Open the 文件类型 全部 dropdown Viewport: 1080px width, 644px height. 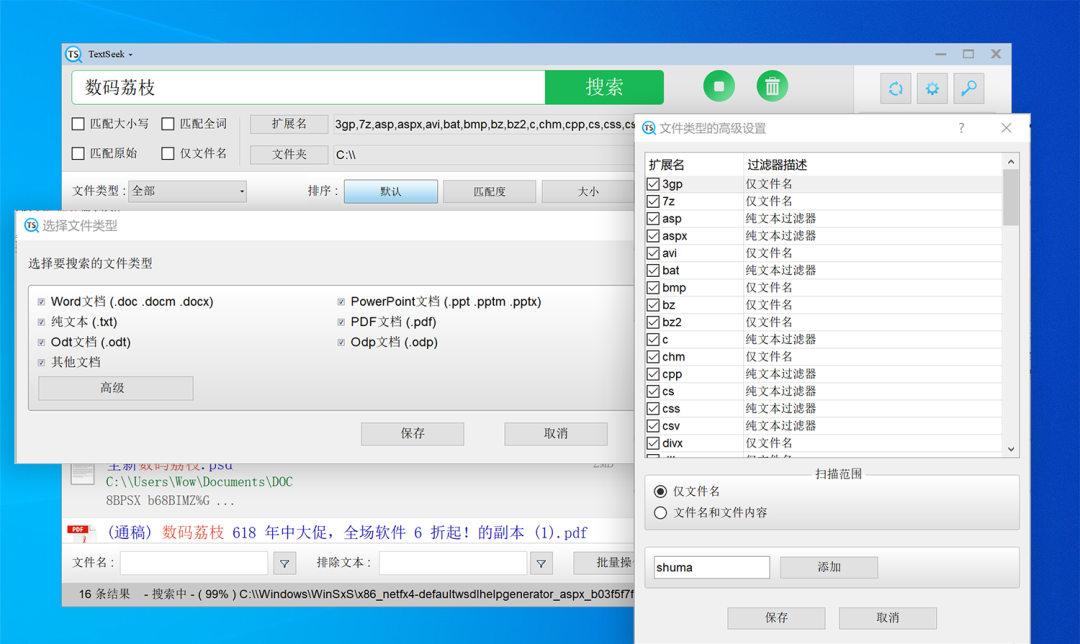click(x=187, y=191)
